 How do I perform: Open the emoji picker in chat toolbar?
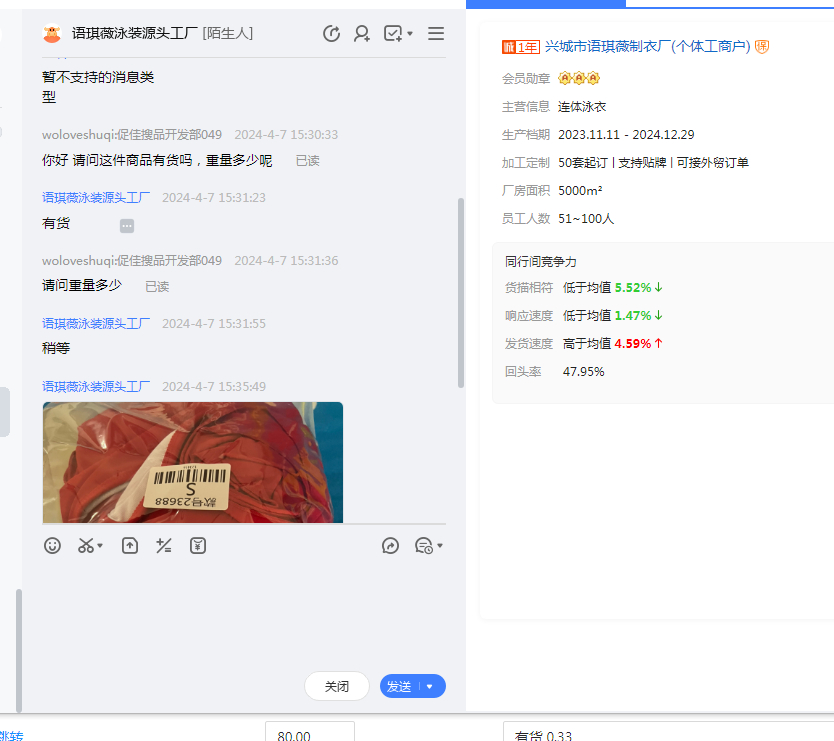coord(53,546)
